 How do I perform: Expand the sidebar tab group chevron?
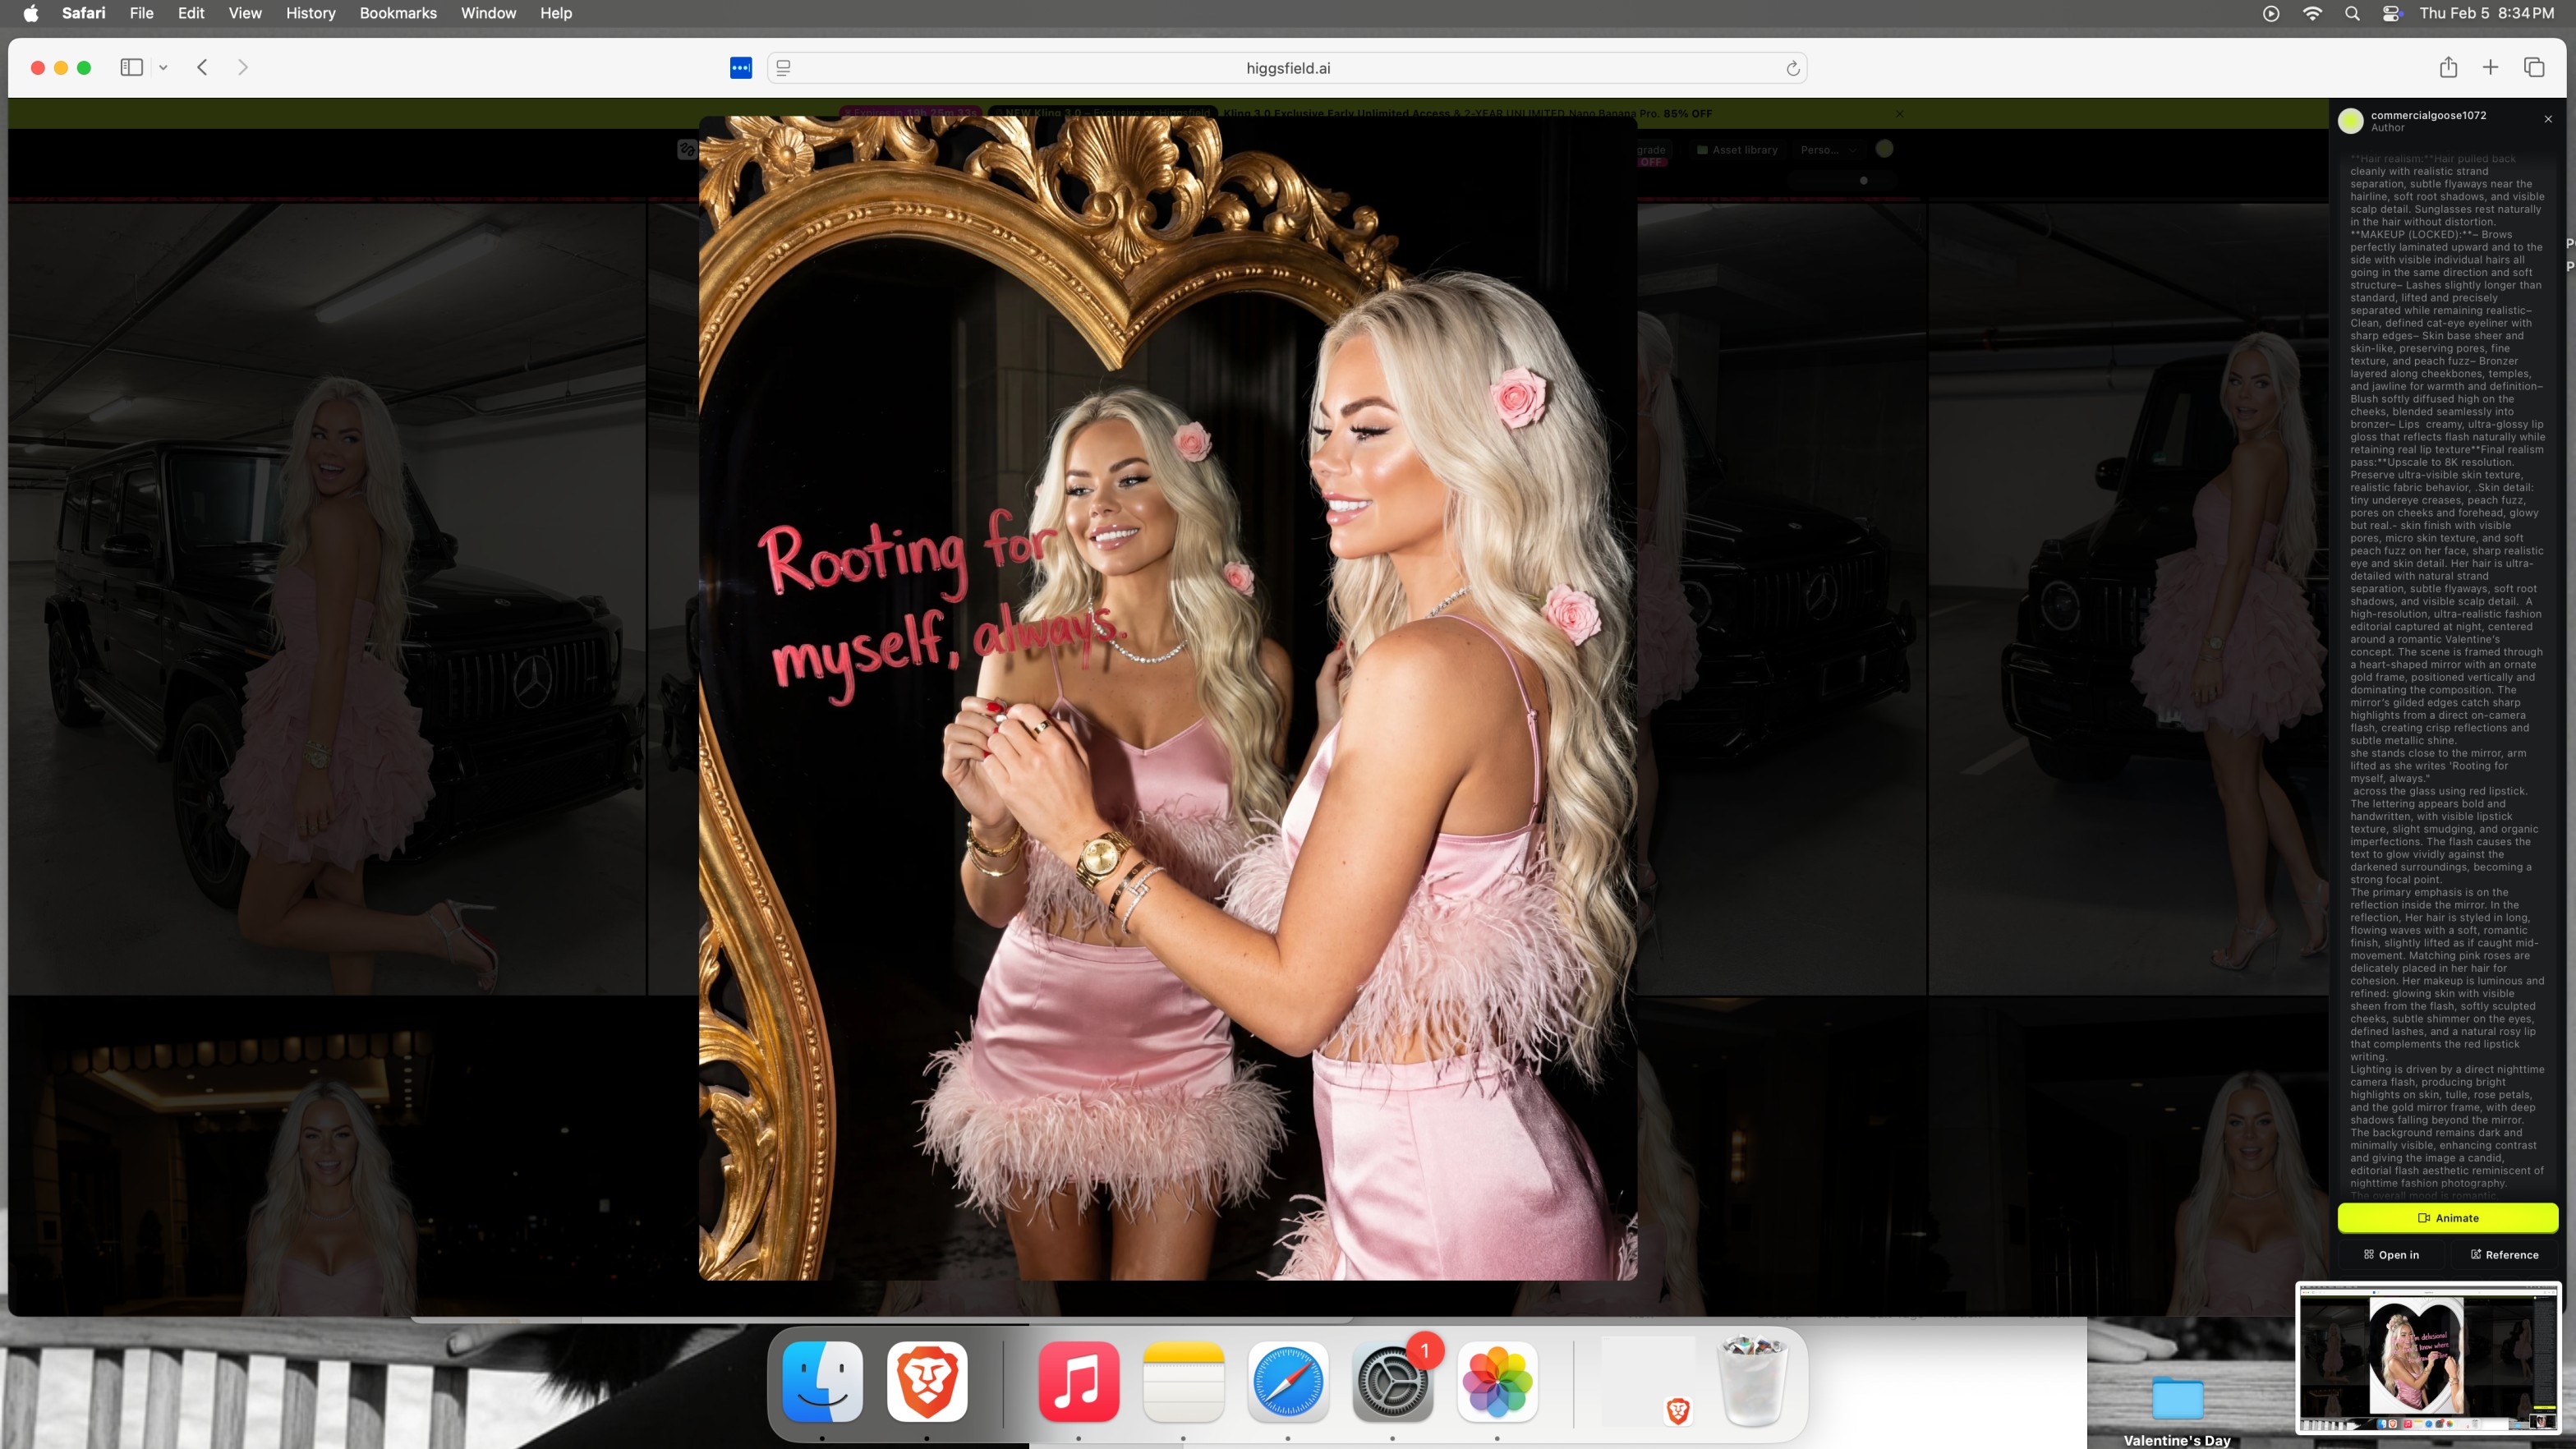[x=163, y=68]
